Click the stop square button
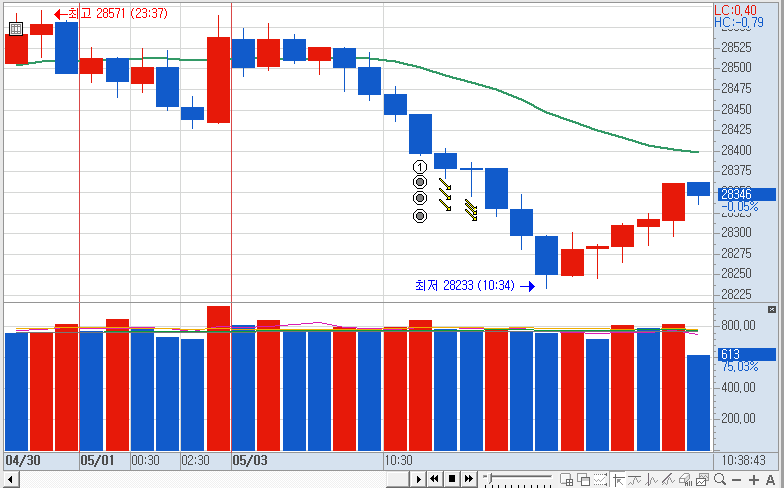The image size is (784, 488). point(452,479)
